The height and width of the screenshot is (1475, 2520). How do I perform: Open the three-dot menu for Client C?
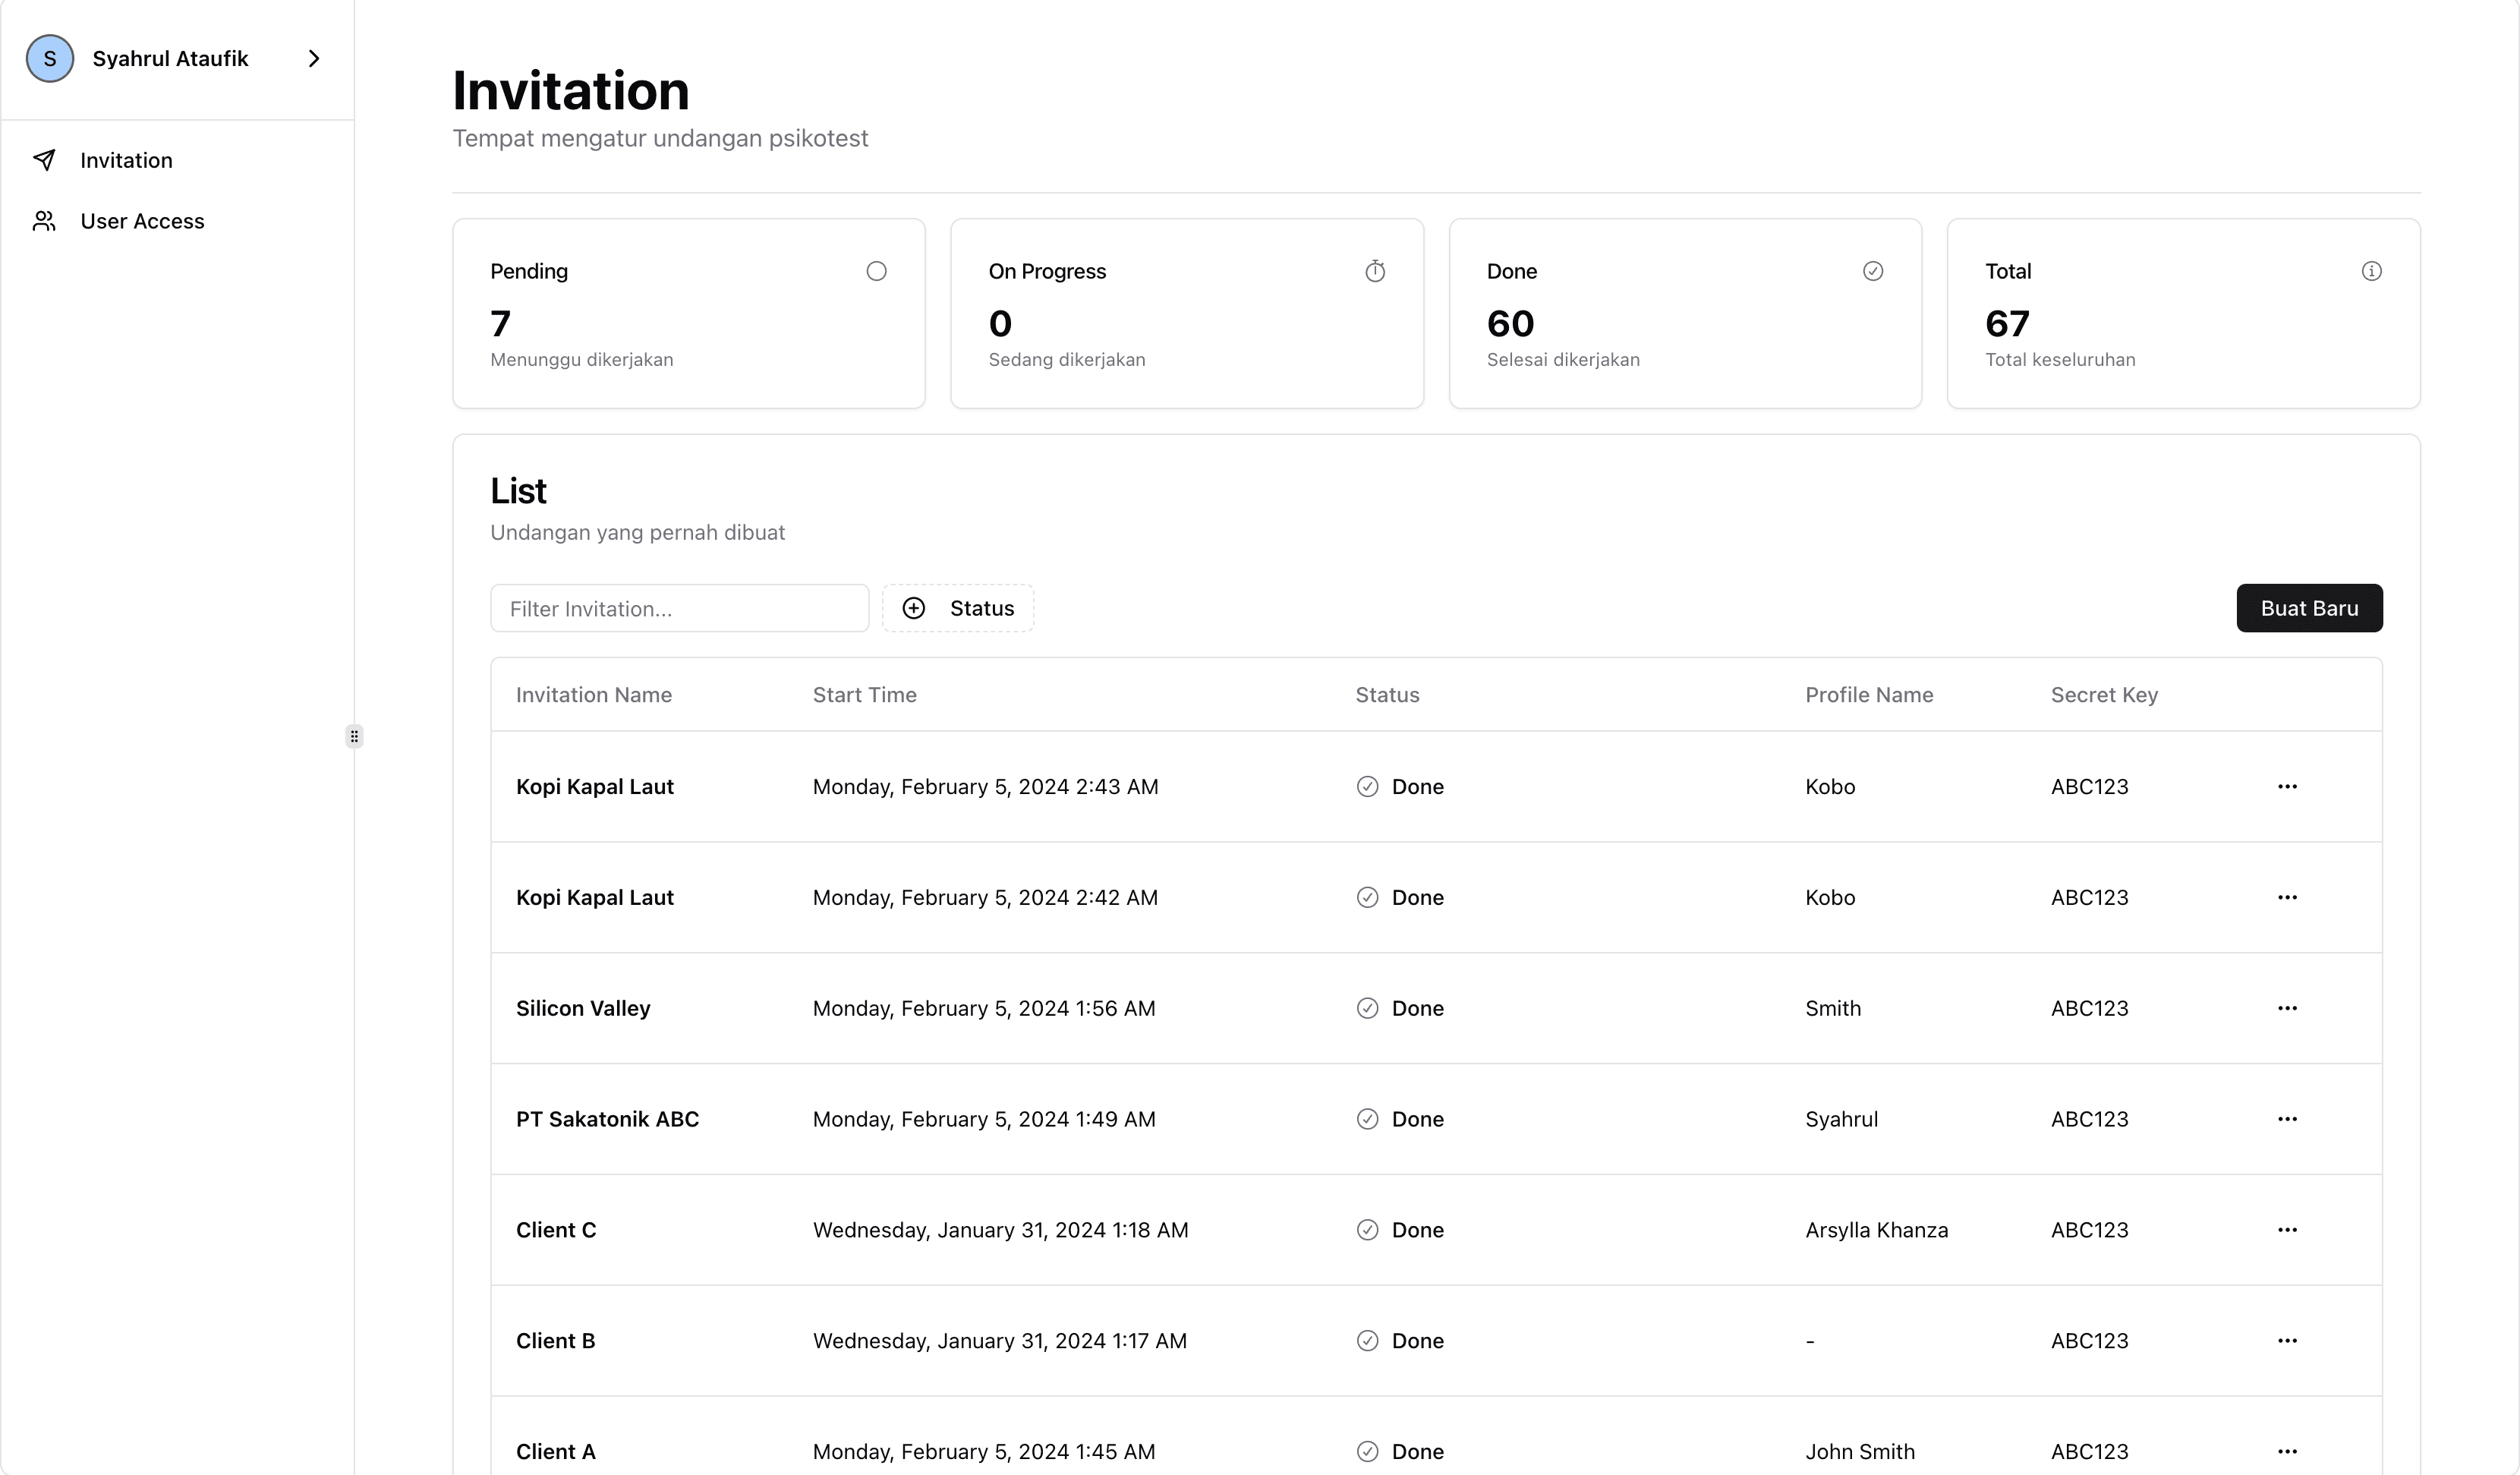(x=2287, y=1230)
